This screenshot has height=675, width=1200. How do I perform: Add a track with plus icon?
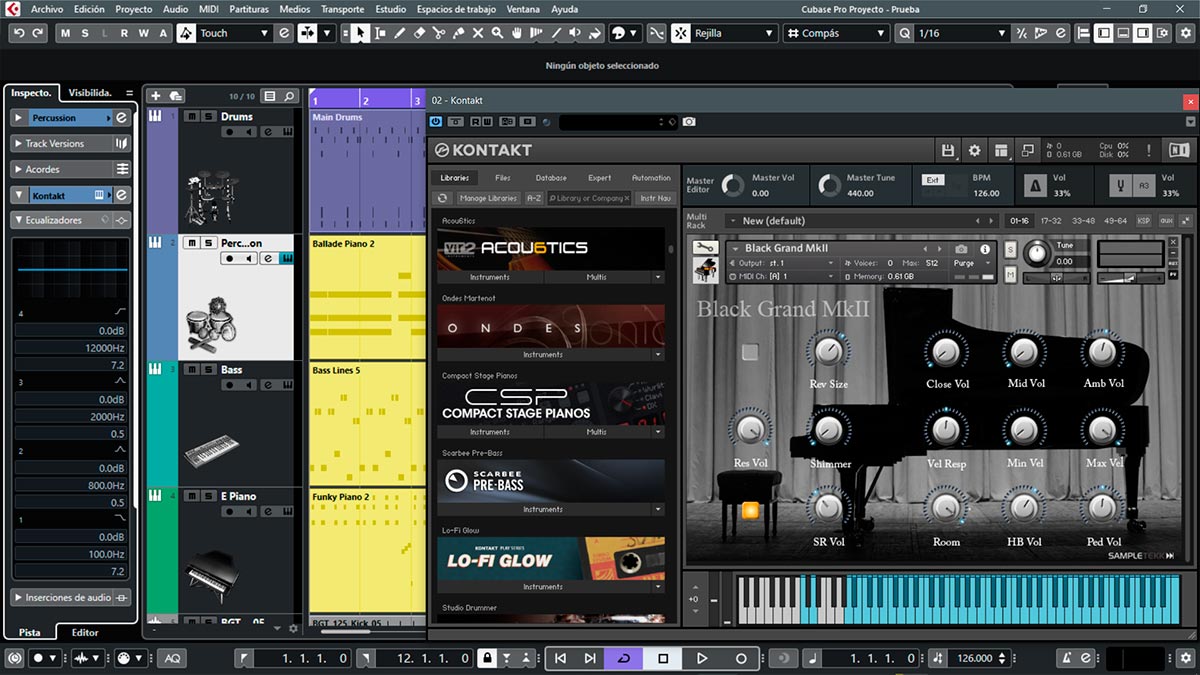click(x=155, y=96)
